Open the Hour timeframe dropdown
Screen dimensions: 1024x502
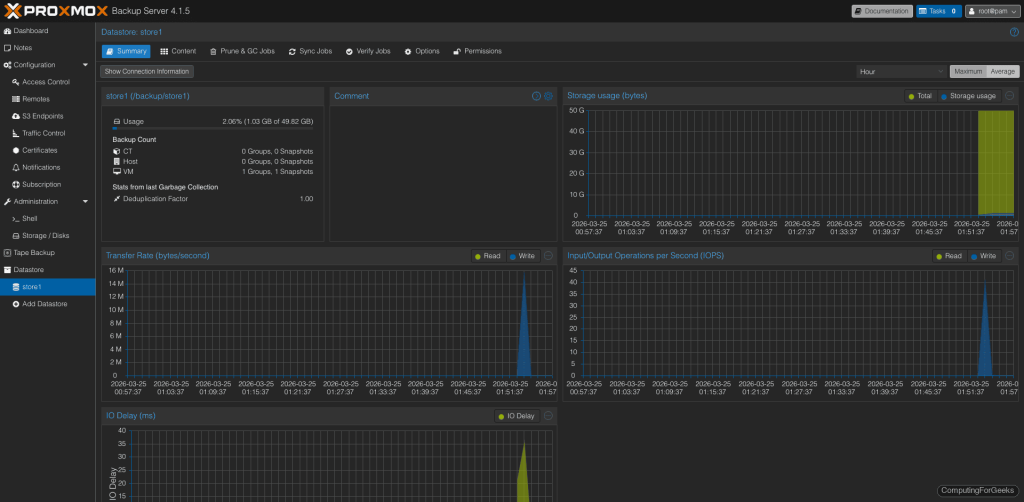tap(902, 72)
